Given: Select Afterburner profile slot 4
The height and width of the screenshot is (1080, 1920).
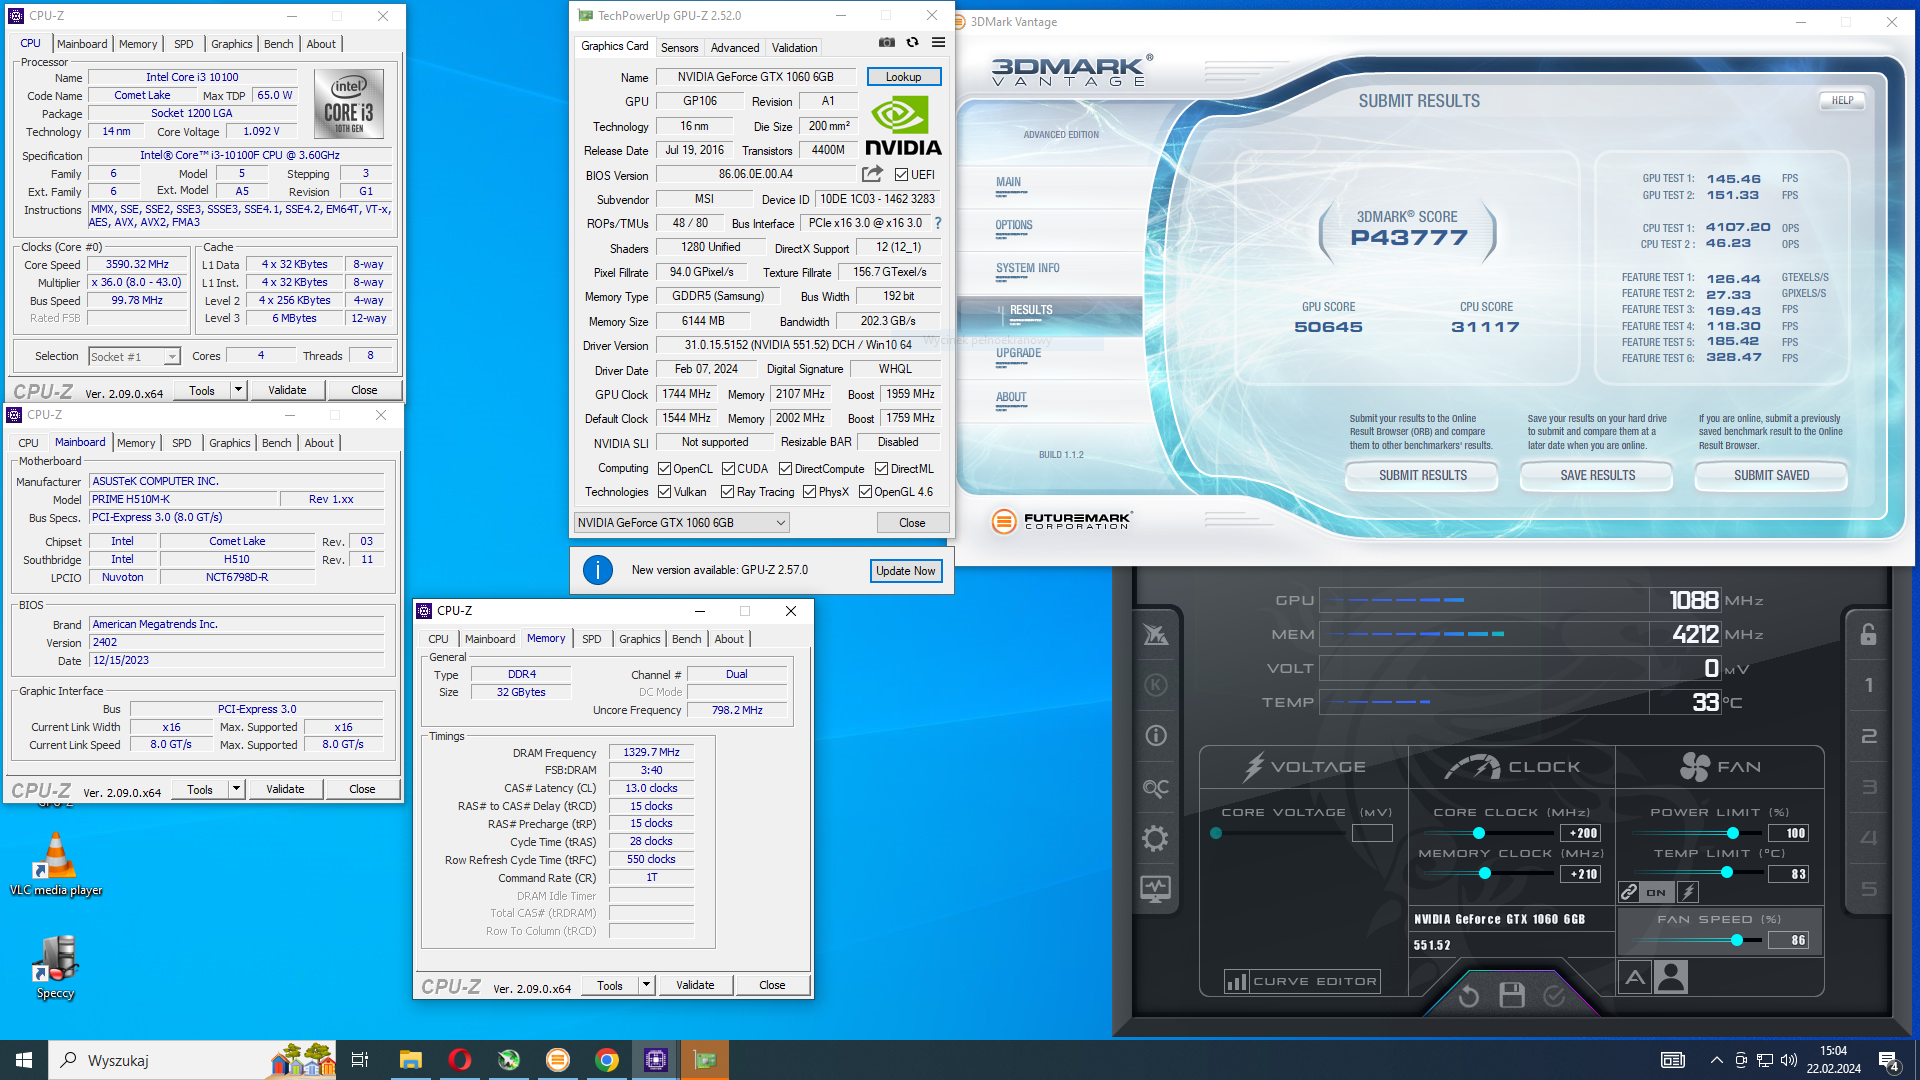Looking at the screenshot, I should pos(1868,838).
